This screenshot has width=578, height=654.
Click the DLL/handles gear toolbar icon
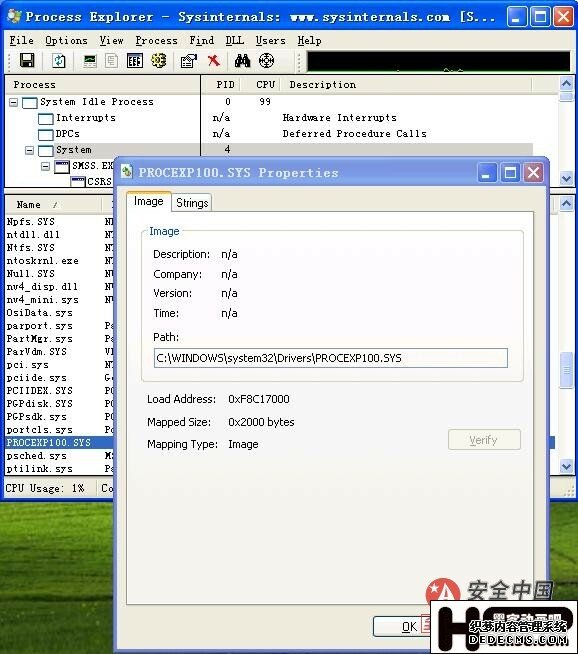(x=158, y=61)
